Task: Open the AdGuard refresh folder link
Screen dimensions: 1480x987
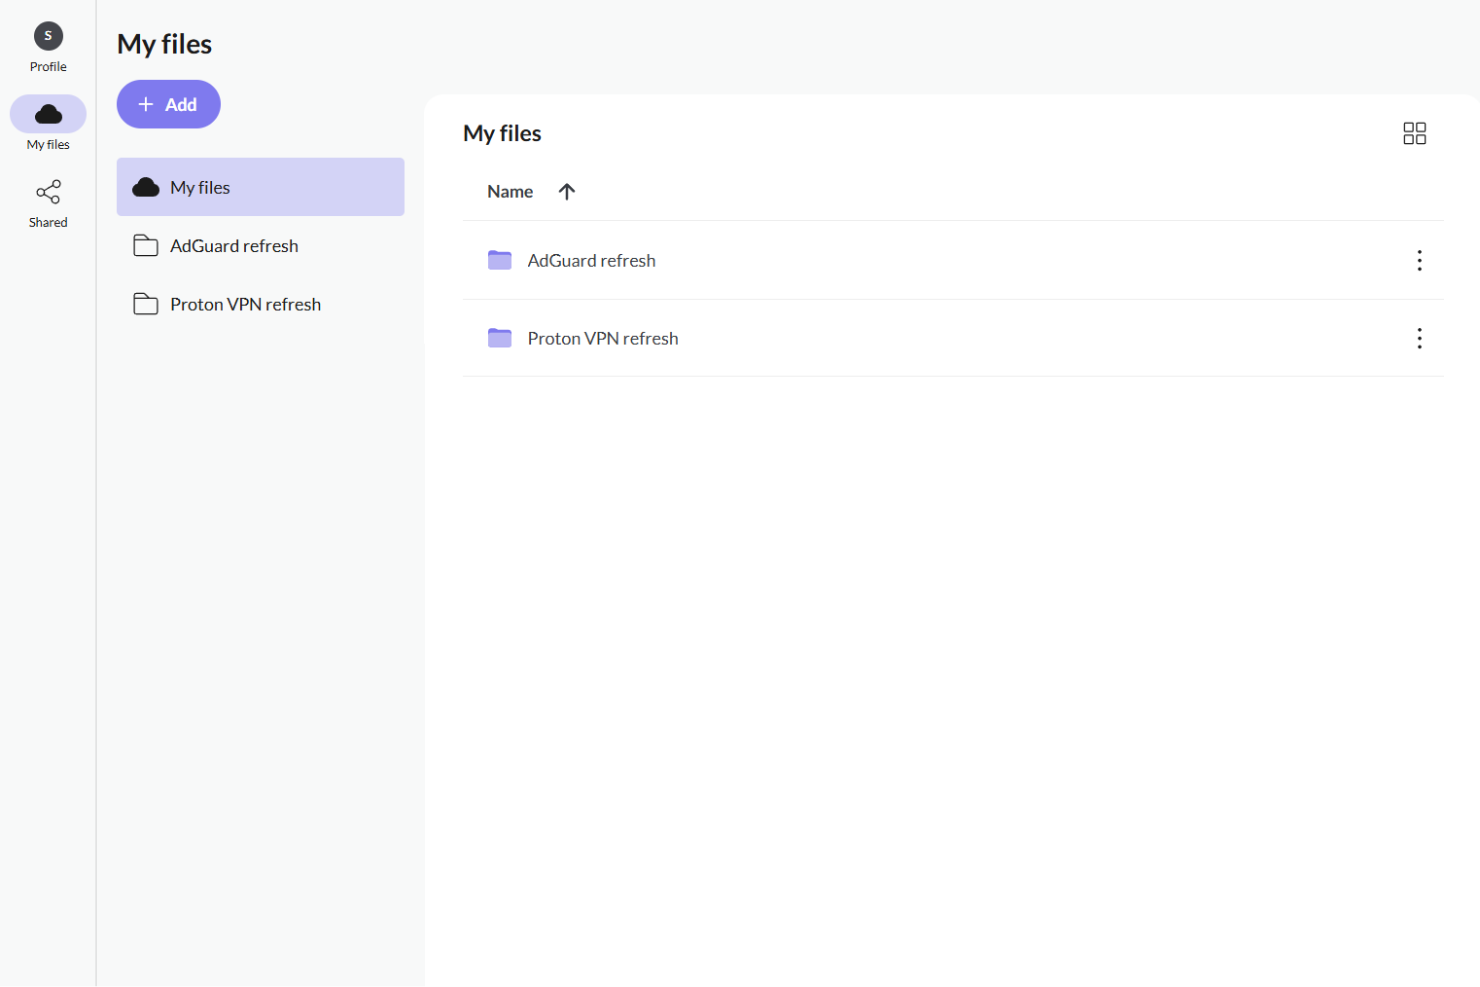Action: 591,260
